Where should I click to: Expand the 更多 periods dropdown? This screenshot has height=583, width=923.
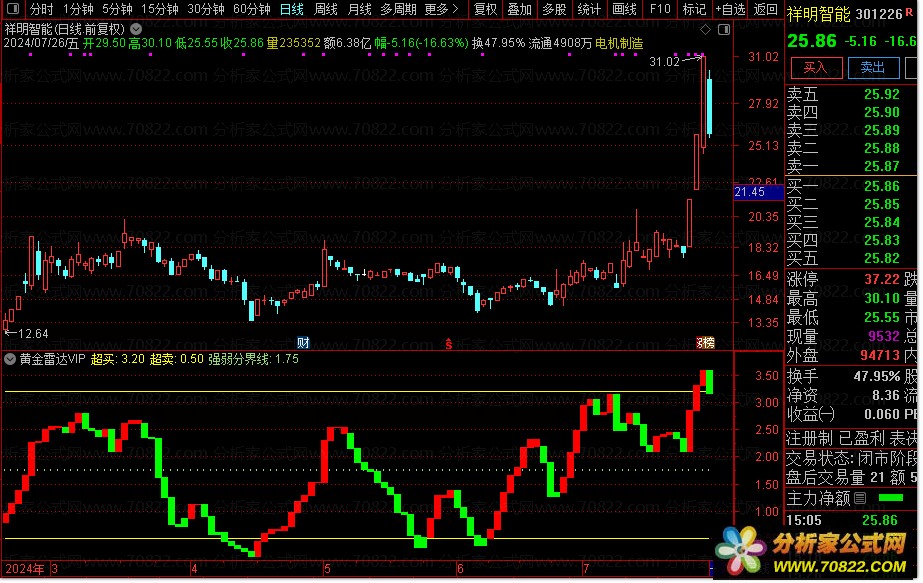[441, 9]
